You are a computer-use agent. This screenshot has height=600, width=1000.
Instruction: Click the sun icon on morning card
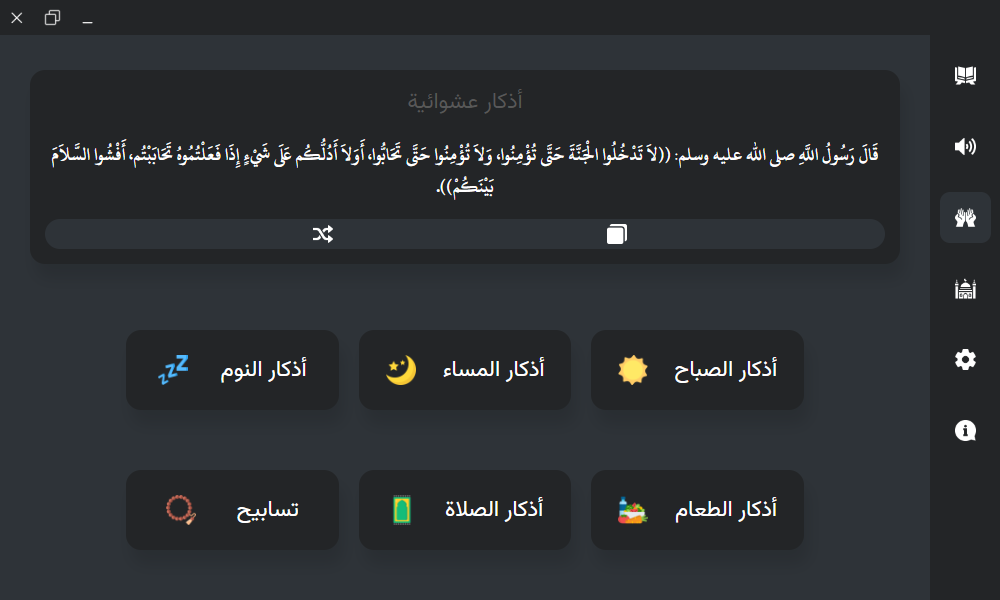coord(633,370)
